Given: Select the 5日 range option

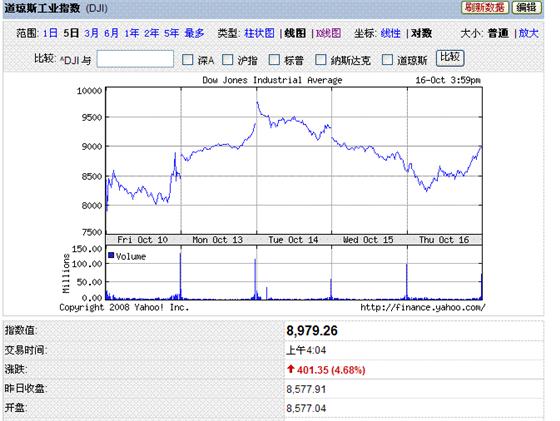Looking at the screenshot, I should [x=71, y=33].
